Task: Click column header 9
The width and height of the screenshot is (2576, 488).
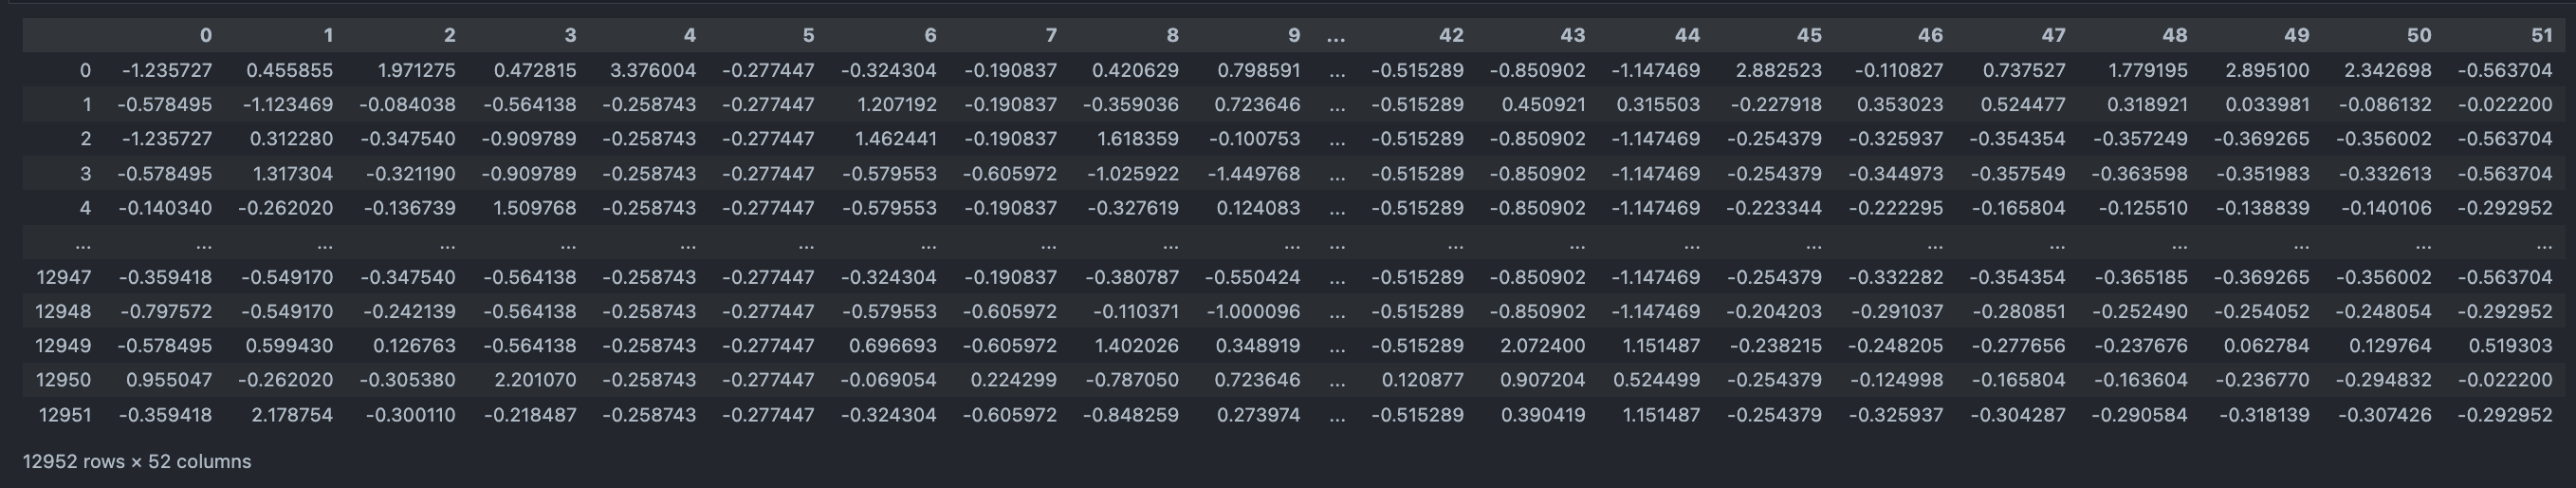Action: click(1293, 36)
